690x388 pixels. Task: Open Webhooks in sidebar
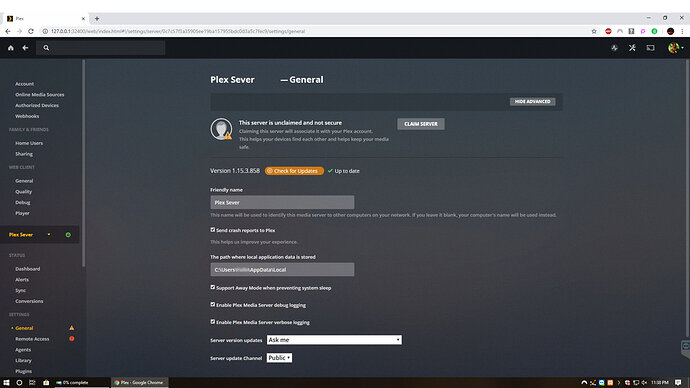(x=27, y=116)
